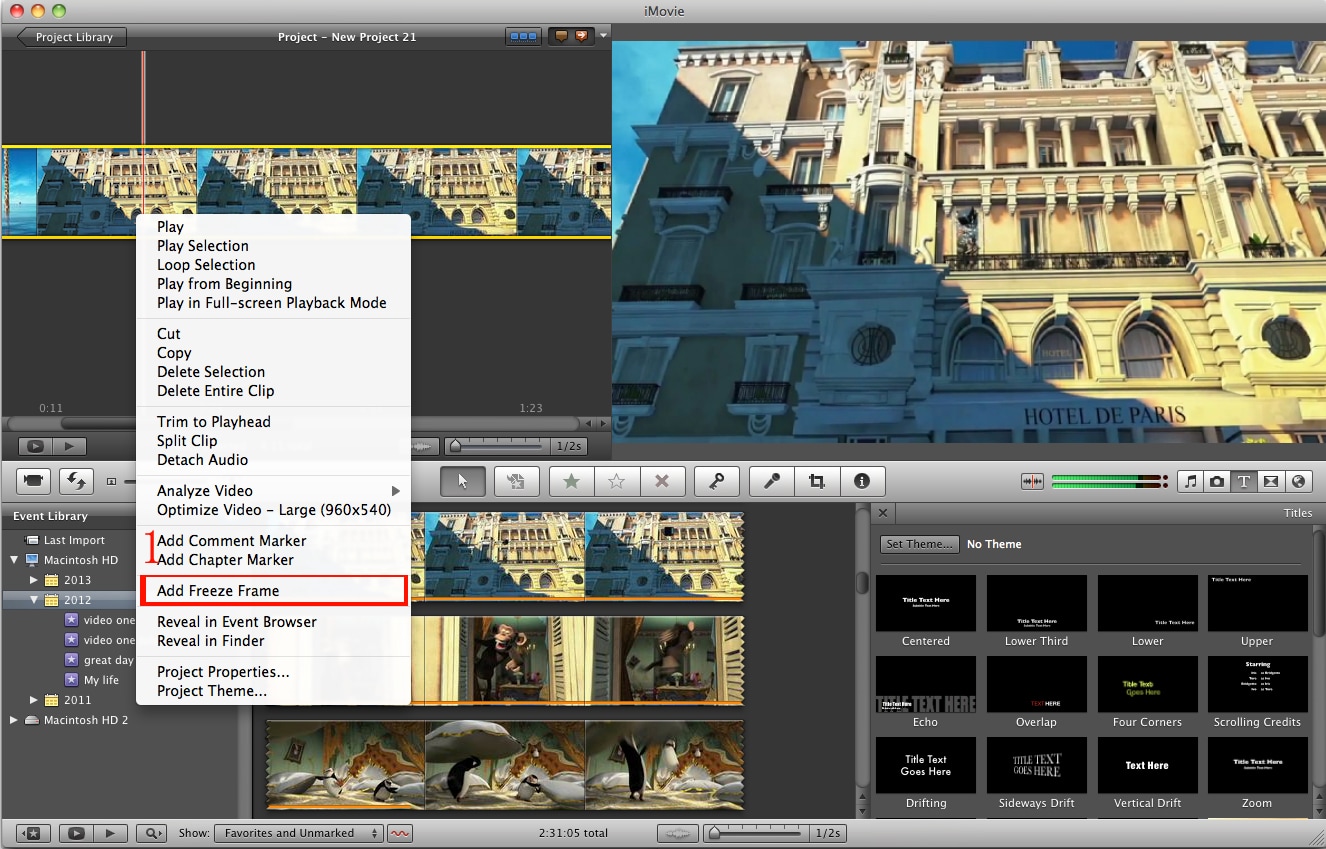This screenshot has width=1326, height=849.
Task: Pick the Four Corners title style
Action: pyautogui.click(x=1147, y=684)
